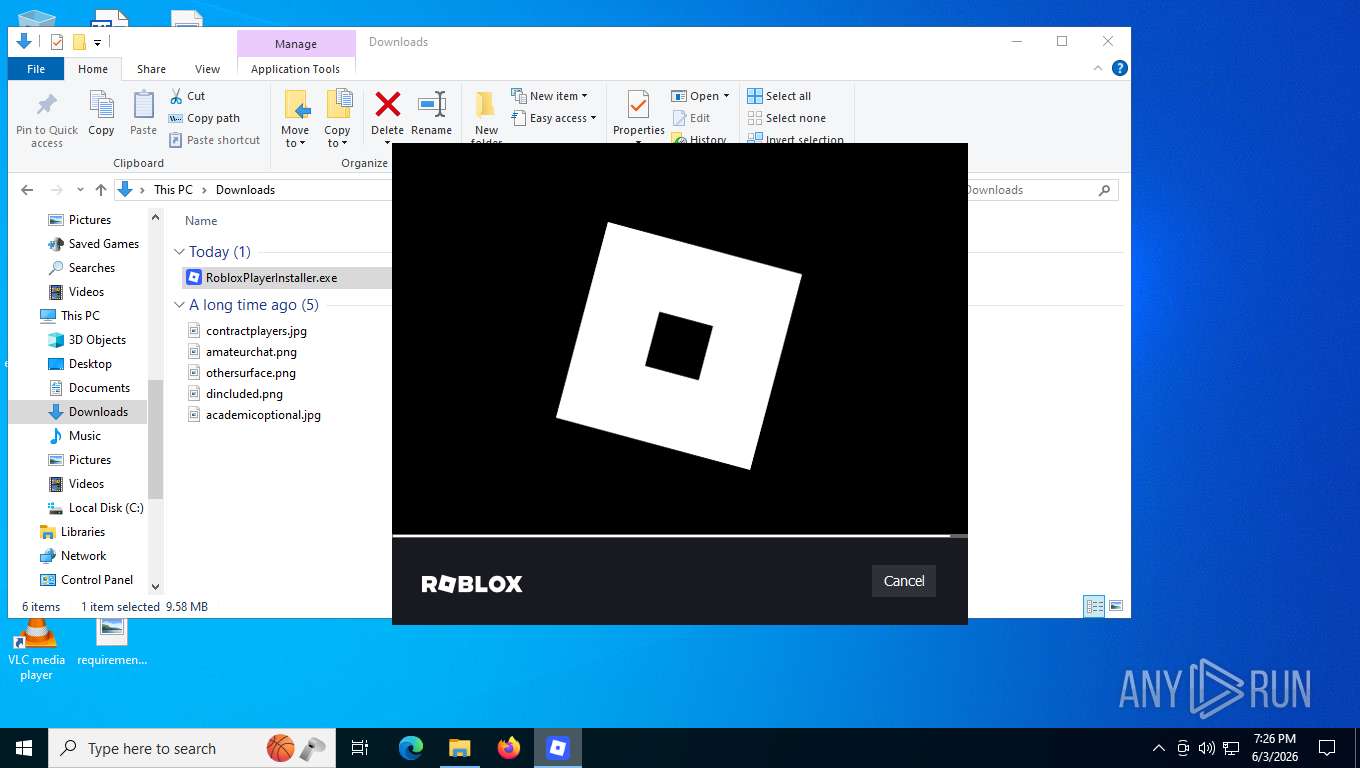Open Libraries in navigation pane
Viewport: 1360px width, 768px height.
82,532
